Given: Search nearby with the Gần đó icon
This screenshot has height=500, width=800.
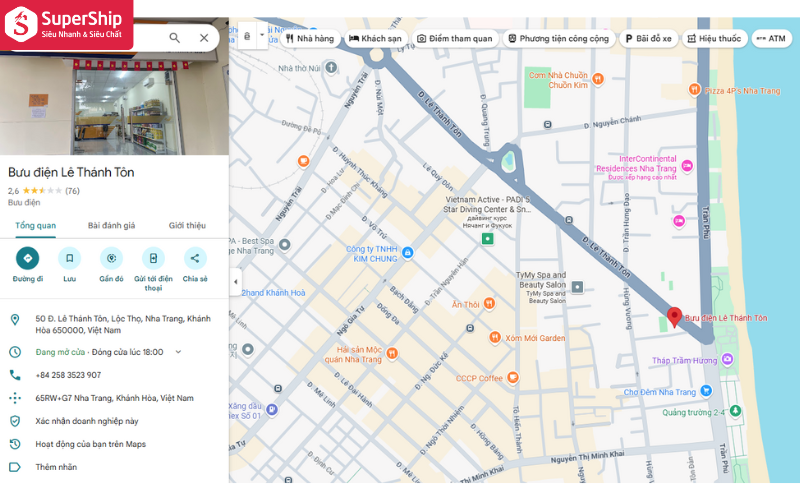Looking at the screenshot, I should pos(111,258).
